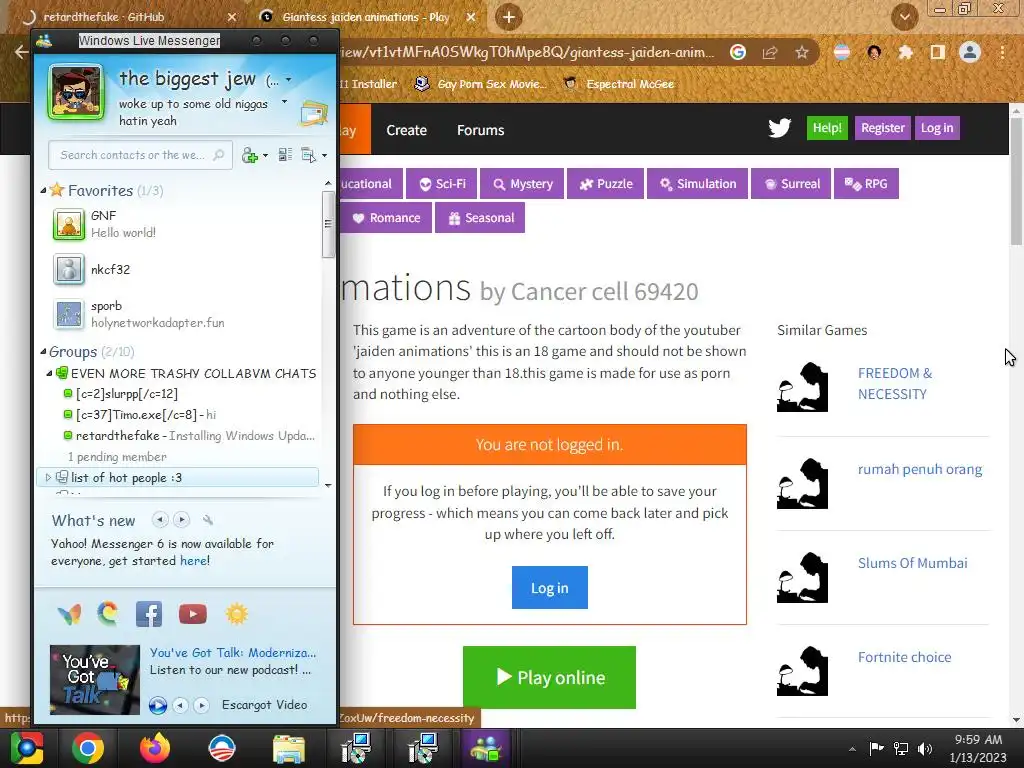Click the Messenger profile avatar picture

76,92
